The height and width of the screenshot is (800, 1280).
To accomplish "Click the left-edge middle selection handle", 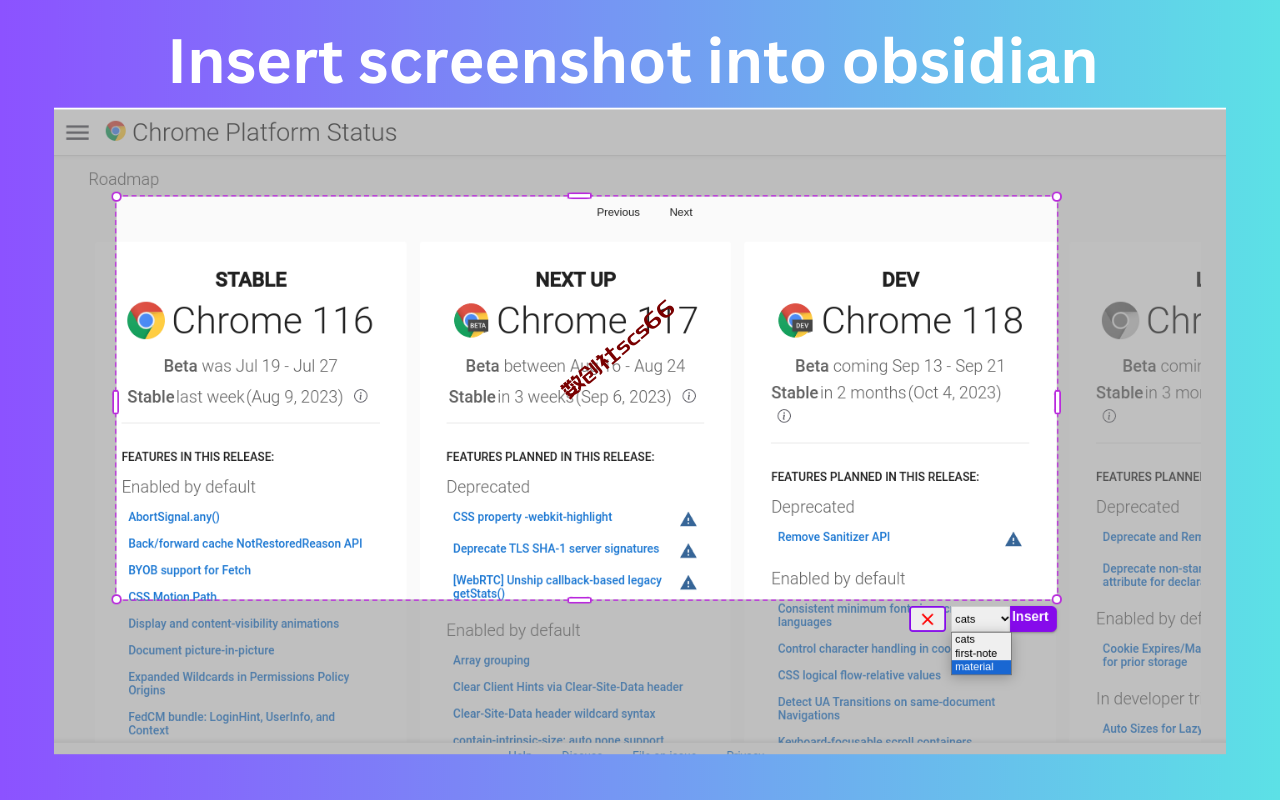I will tap(116, 402).
